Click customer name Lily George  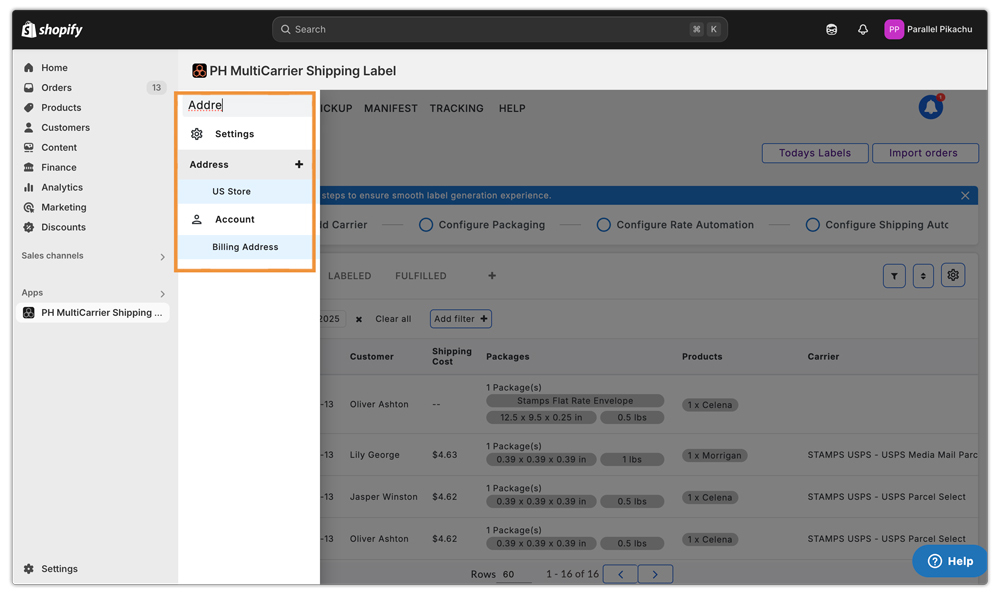click(x=374, y=455)
